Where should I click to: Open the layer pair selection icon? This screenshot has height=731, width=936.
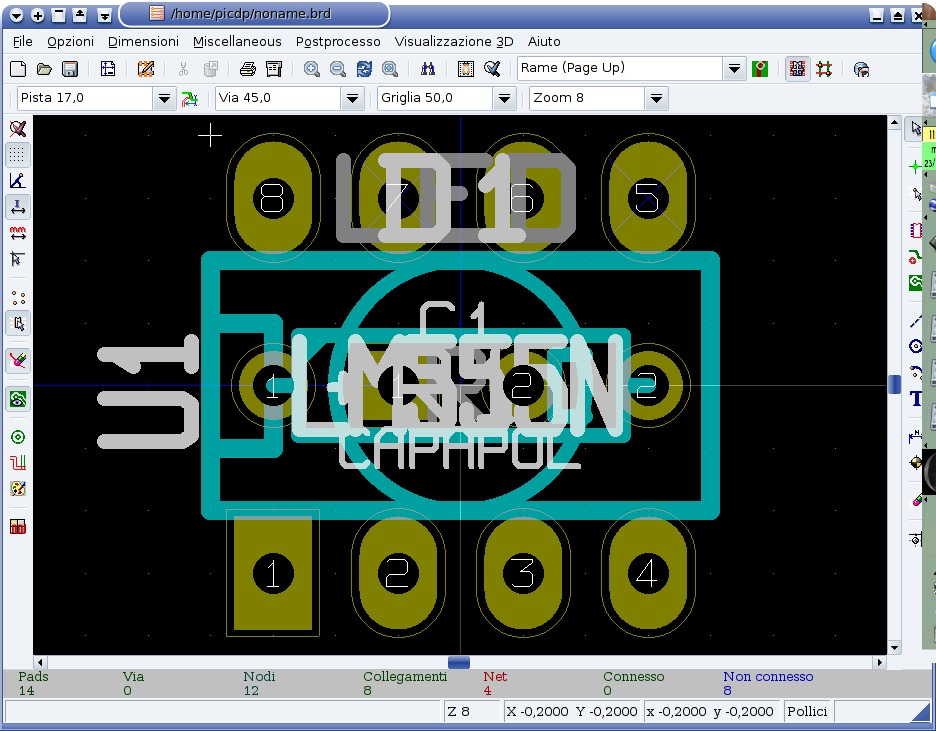(760, 69)
